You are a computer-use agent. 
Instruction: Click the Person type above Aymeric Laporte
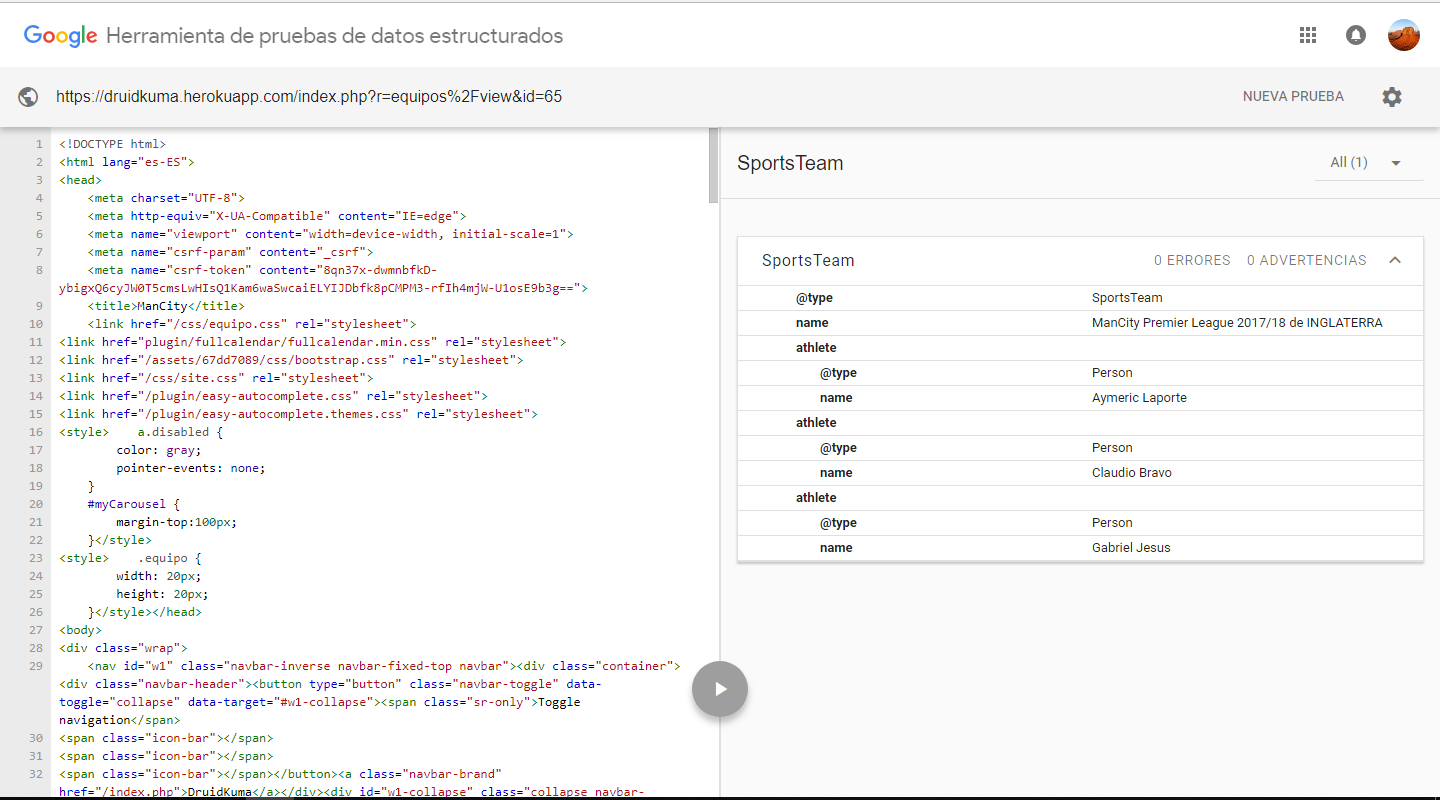tap(1112, 373)
